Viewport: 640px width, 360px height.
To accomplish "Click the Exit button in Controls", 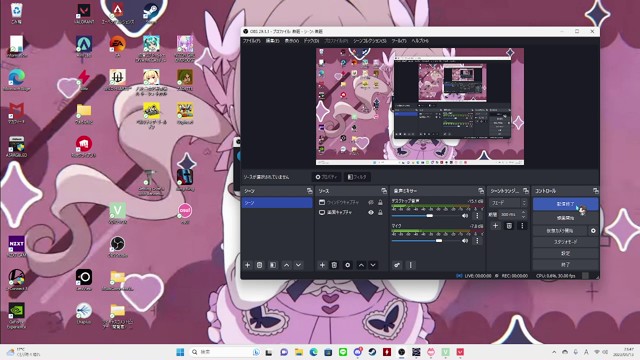I will 565,265.
